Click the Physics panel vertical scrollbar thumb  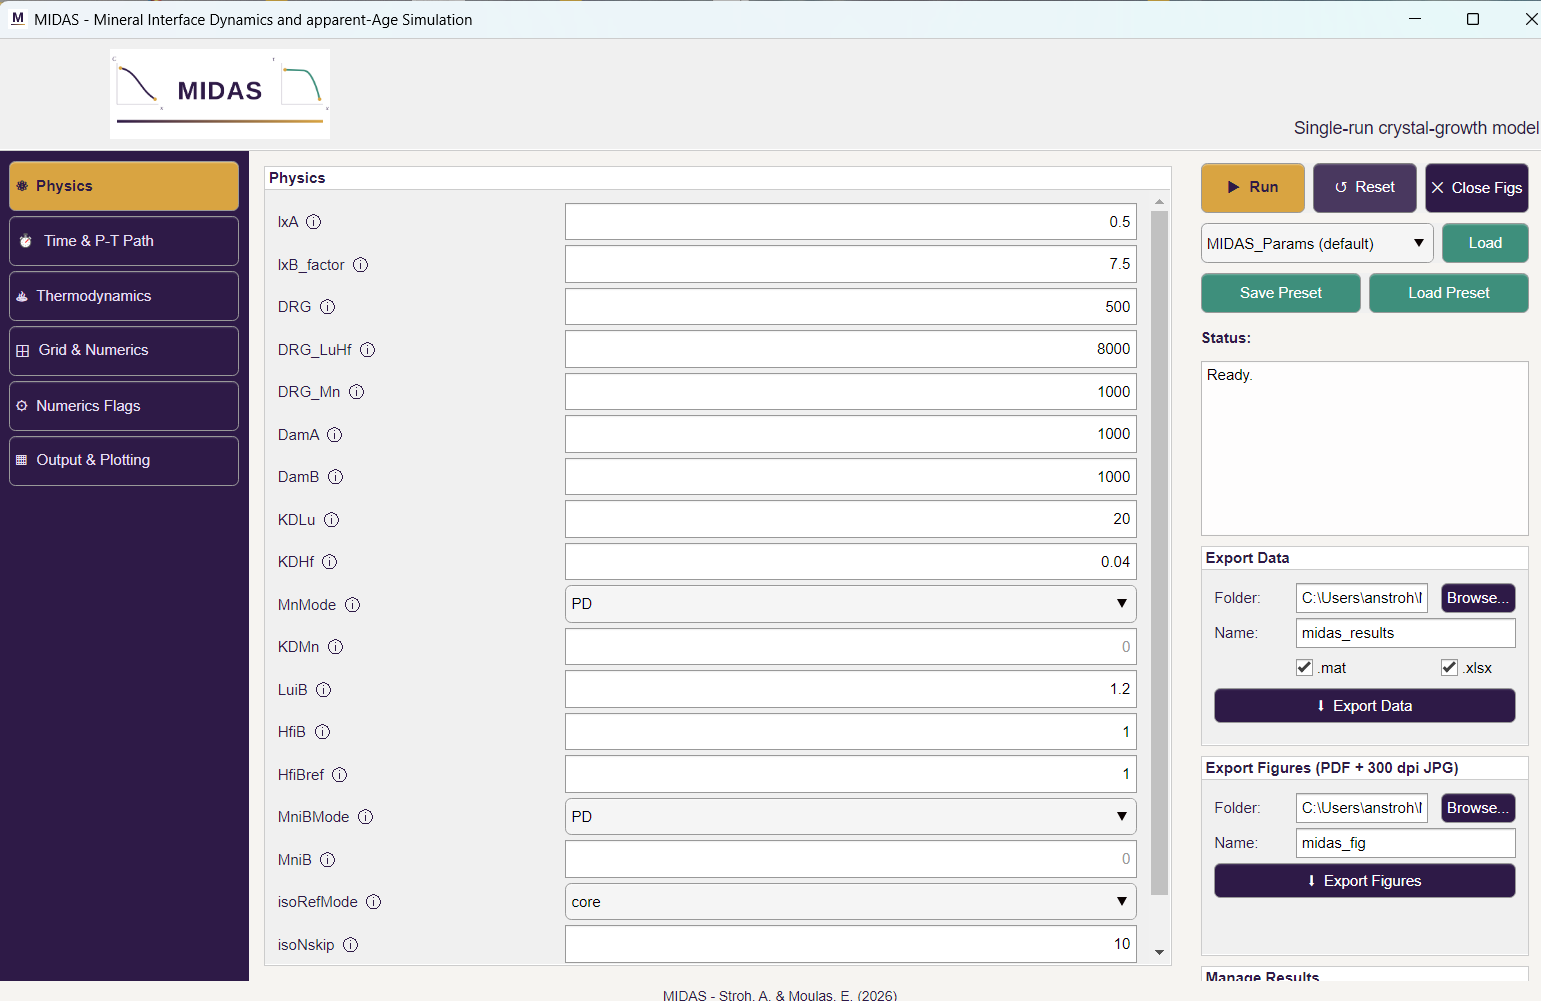[1160, 552]
